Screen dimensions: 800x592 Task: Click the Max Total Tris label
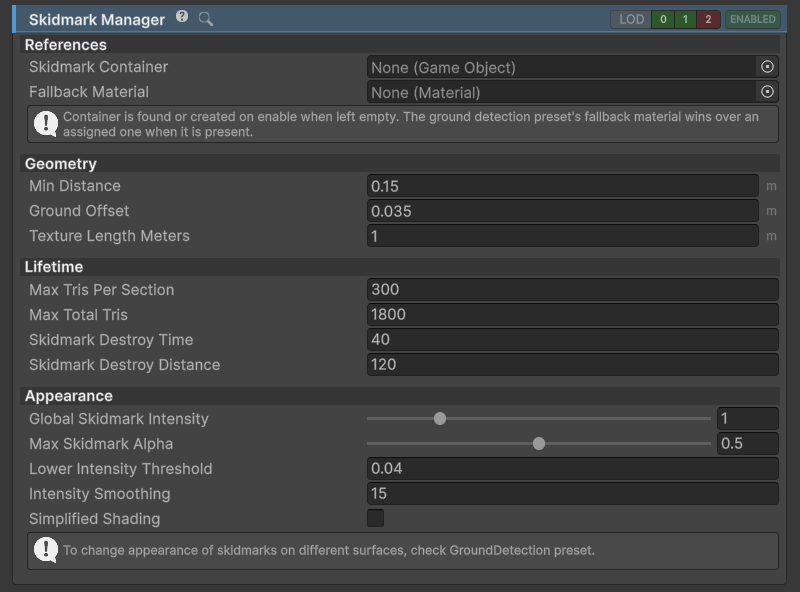tap(79, 314)
